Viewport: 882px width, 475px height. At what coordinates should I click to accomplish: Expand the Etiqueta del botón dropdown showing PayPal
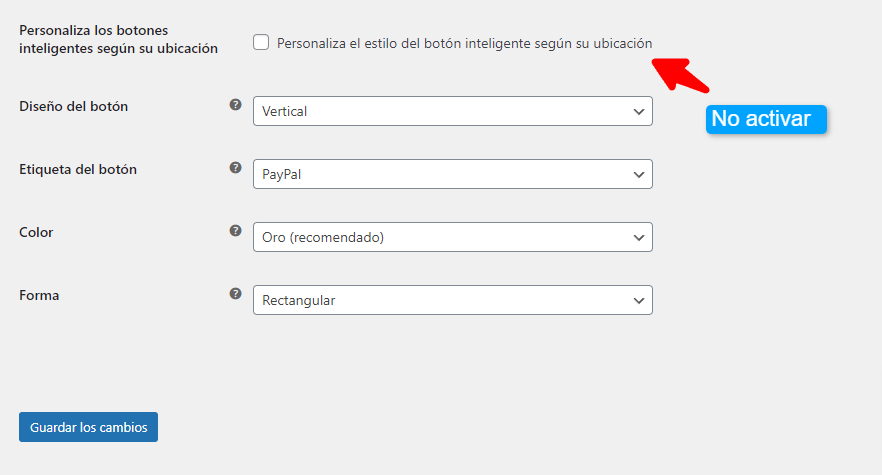click(453, 174)
